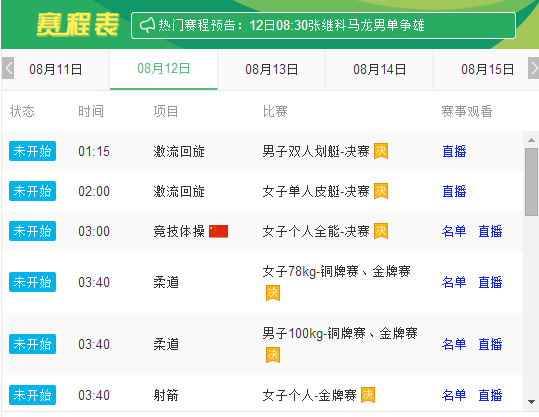
Task: Click the 女子个人-金牌赛 match text
Action: (309, 395)
